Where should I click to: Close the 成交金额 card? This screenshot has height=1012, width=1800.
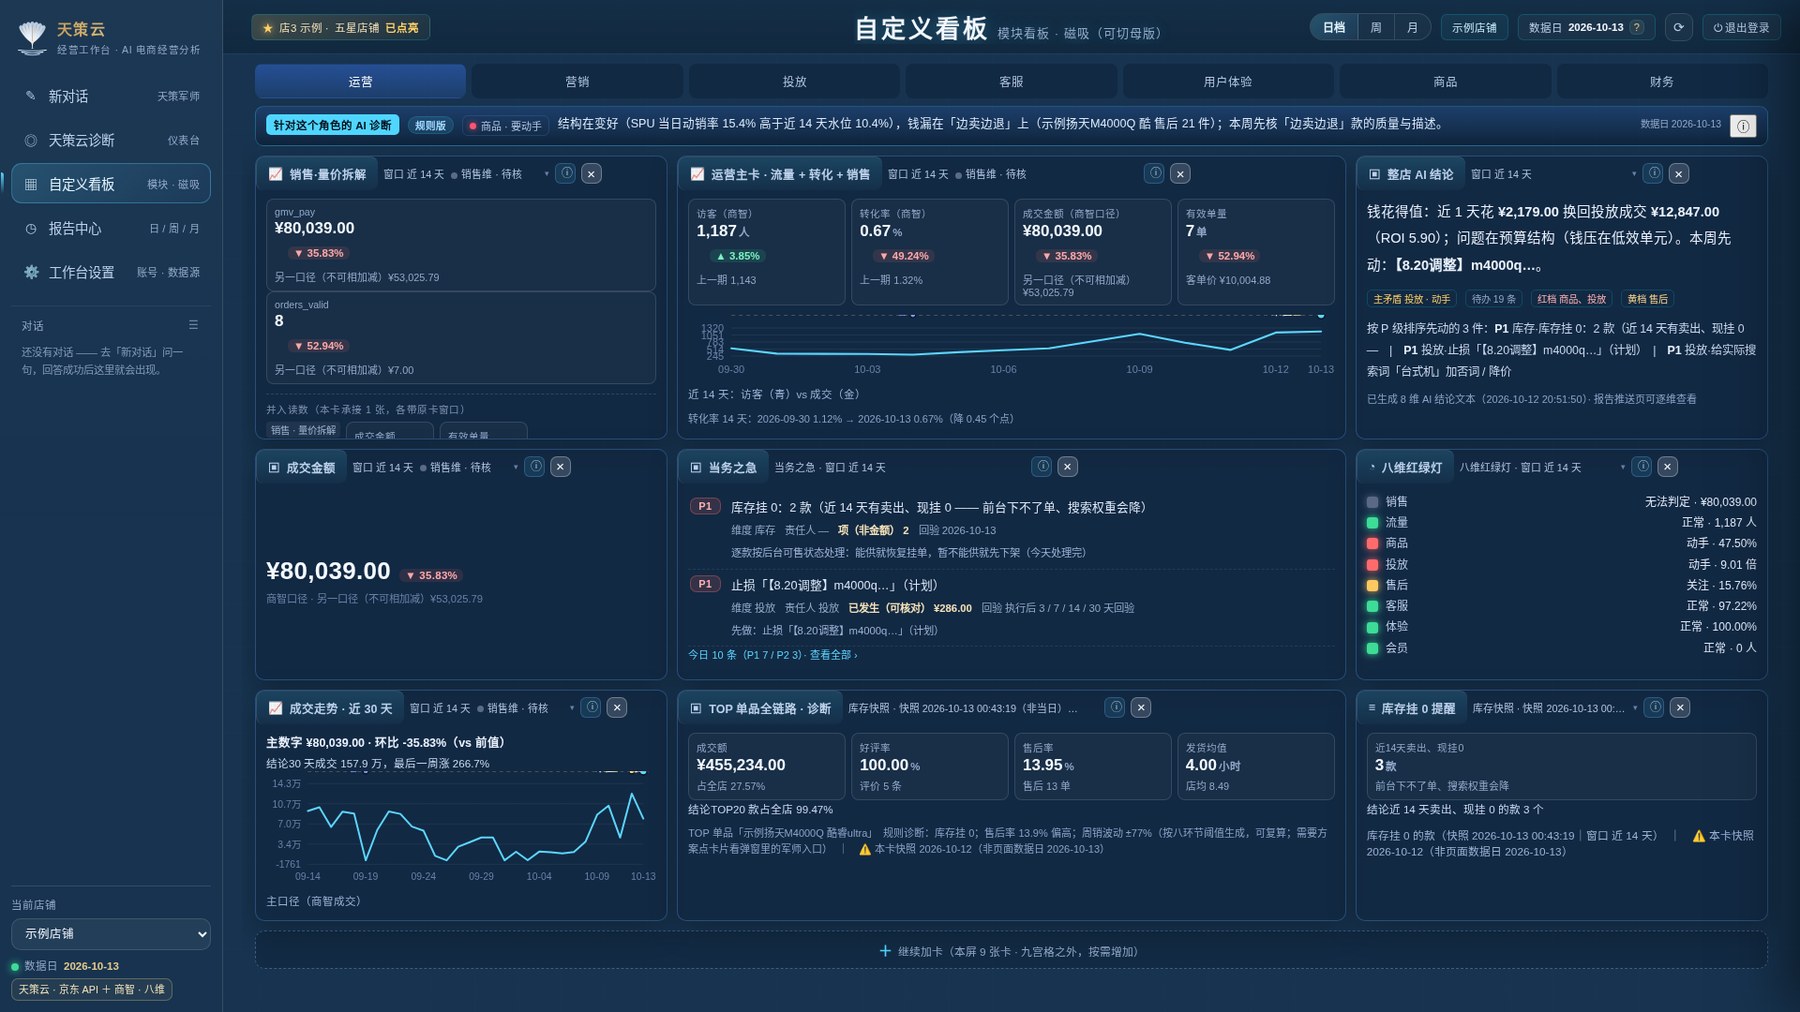click(560, 467)
